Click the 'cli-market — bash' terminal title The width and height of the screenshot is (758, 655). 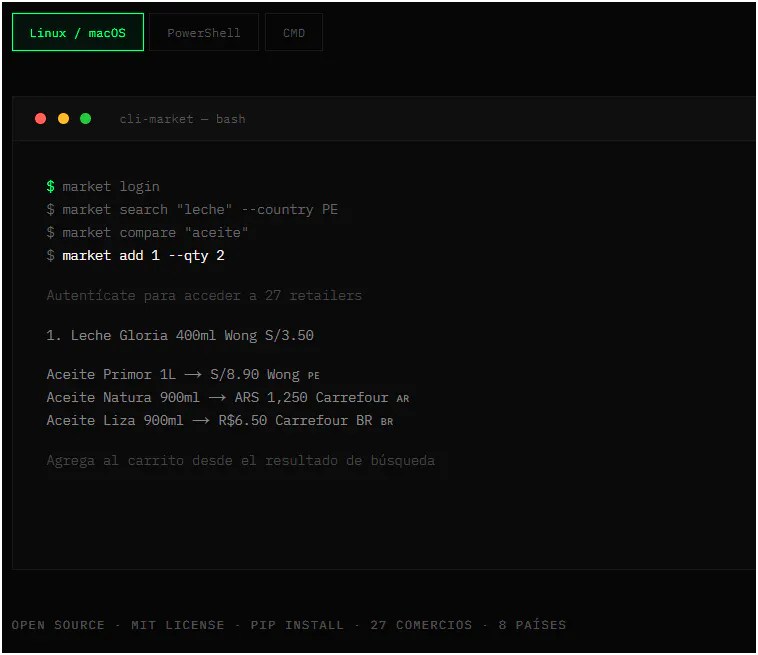point(182,119)
